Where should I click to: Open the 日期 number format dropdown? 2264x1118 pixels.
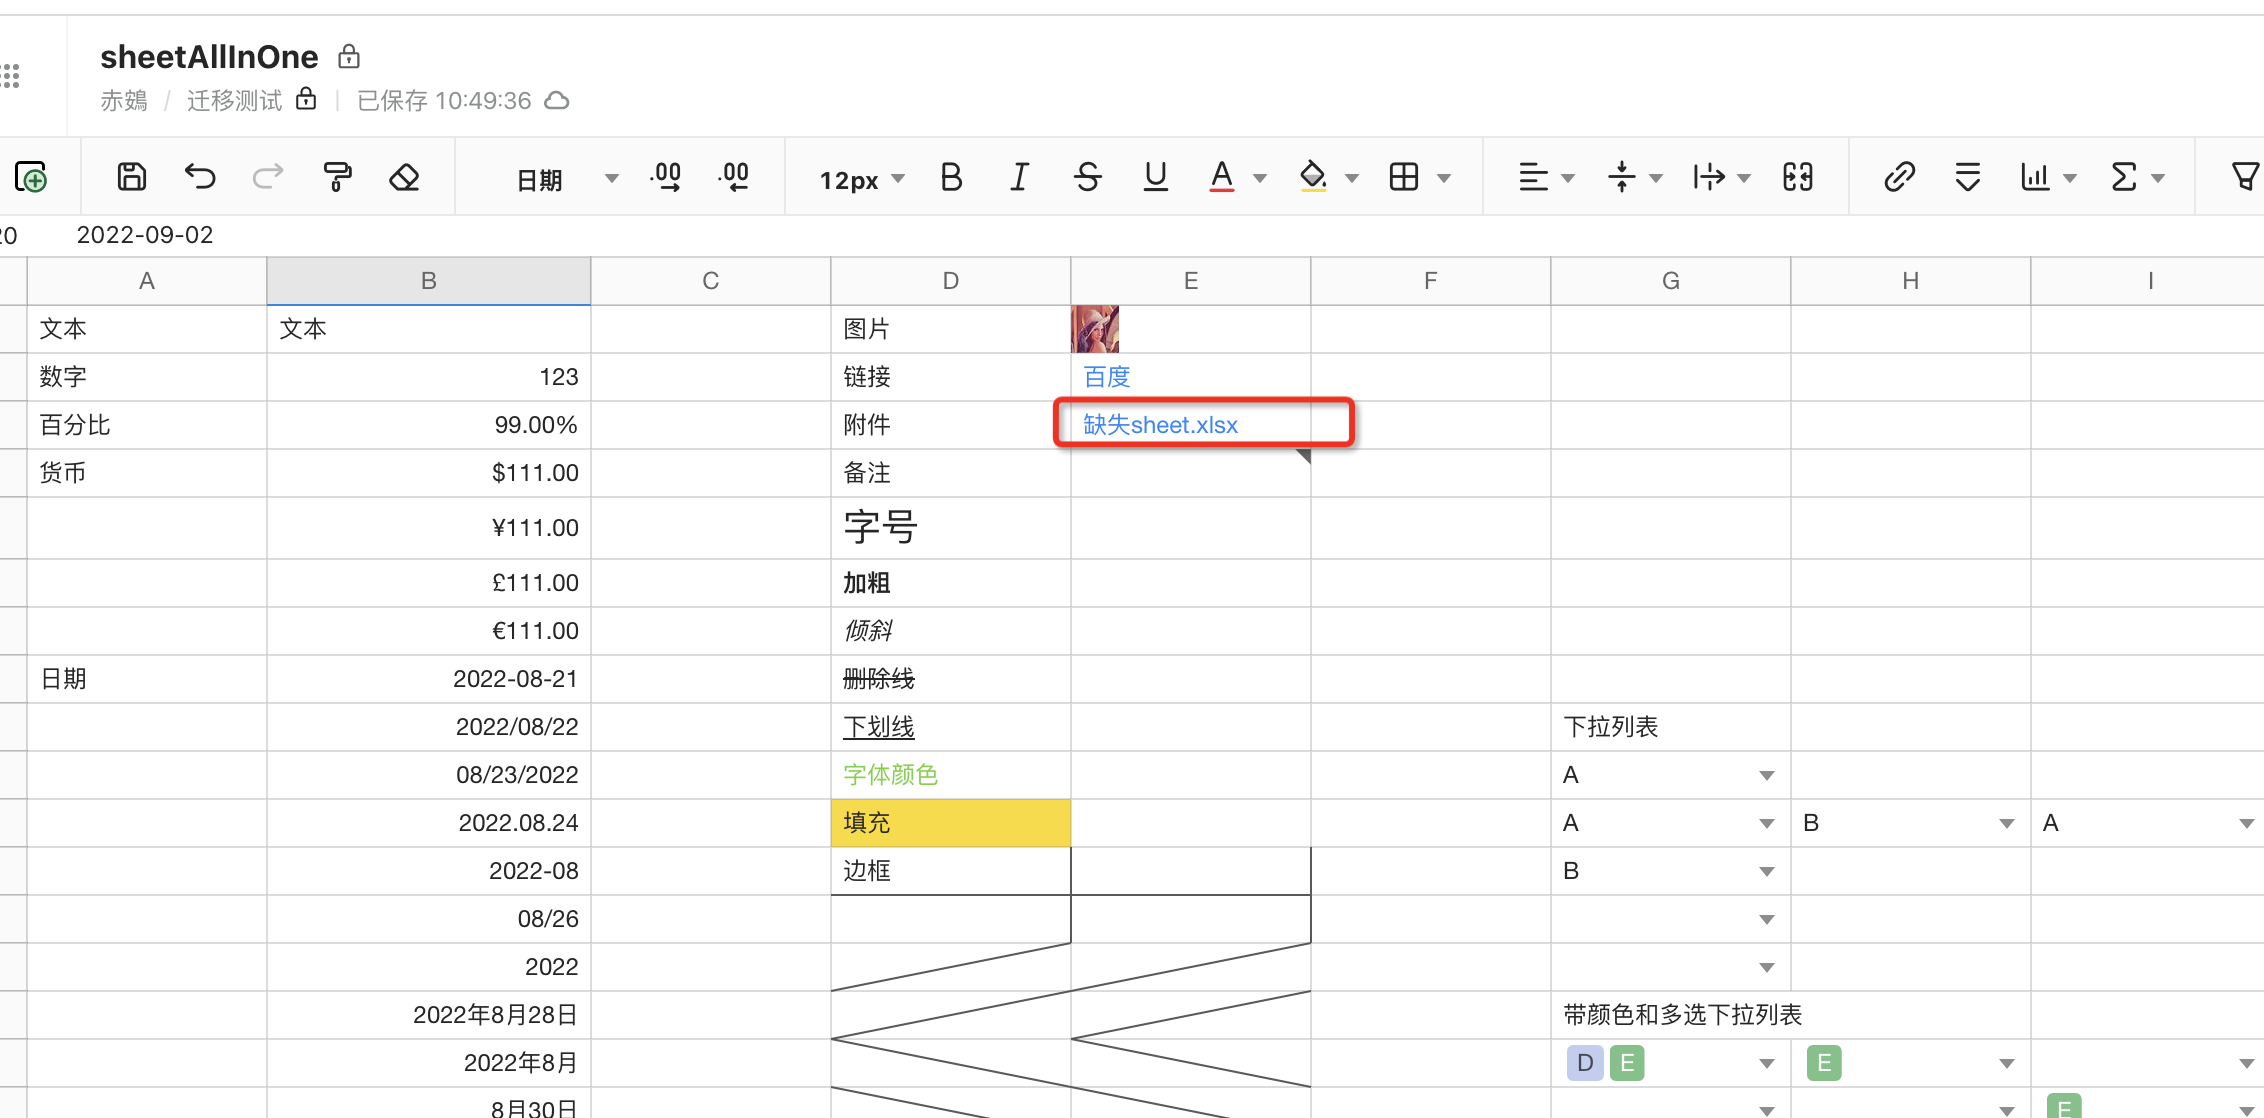click(567, 179)
